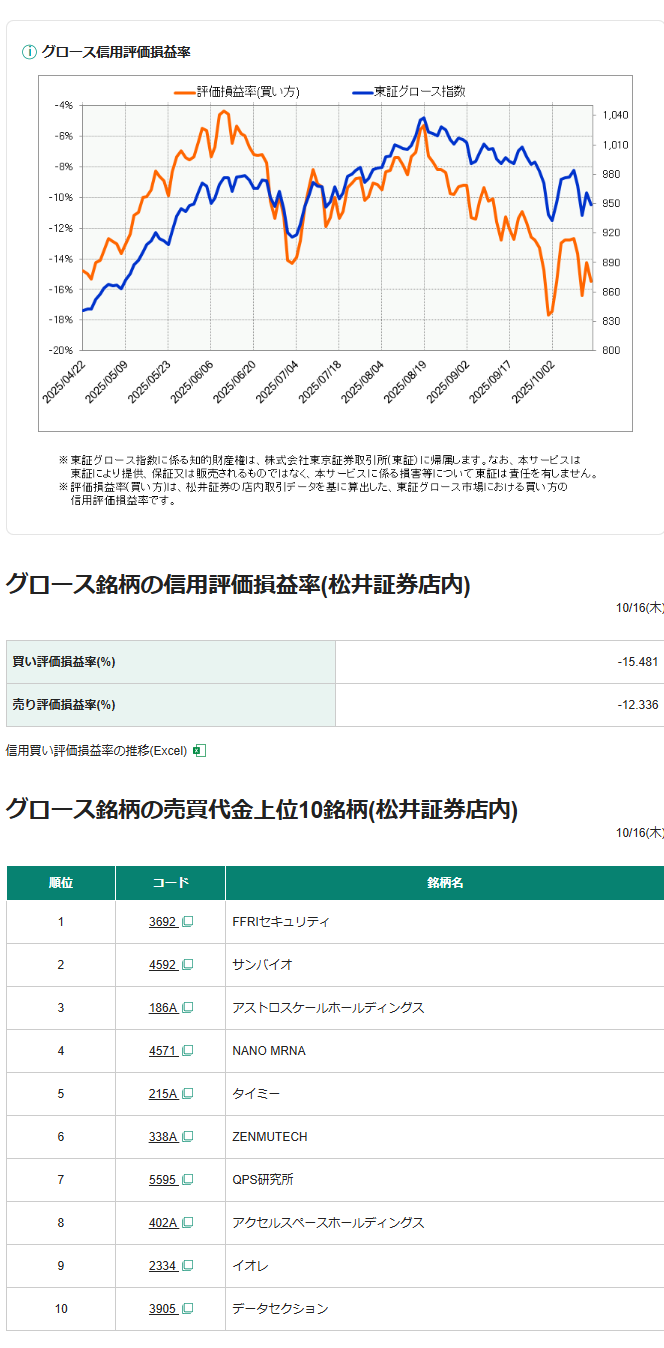Image resolution: width=664 pixels, height=1348 pixels.
Task: Click the copy icon beside code 3692
Action: click(187, 922)
